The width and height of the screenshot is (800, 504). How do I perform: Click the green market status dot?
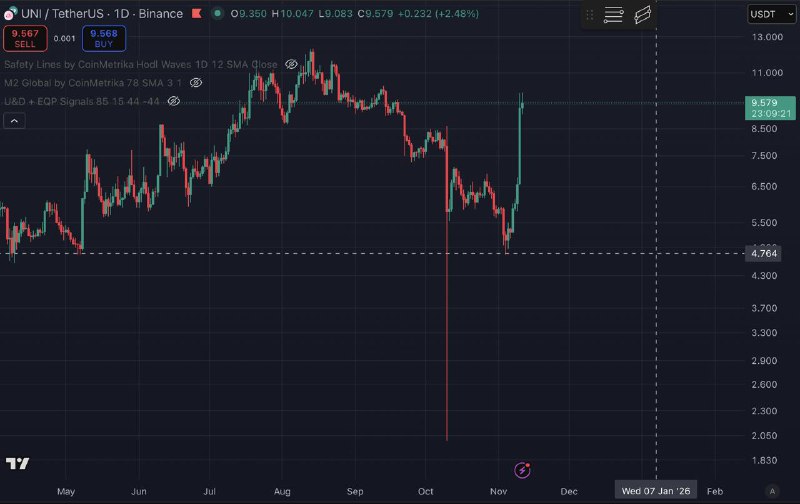pyautogui.click(x=216, y=14)
